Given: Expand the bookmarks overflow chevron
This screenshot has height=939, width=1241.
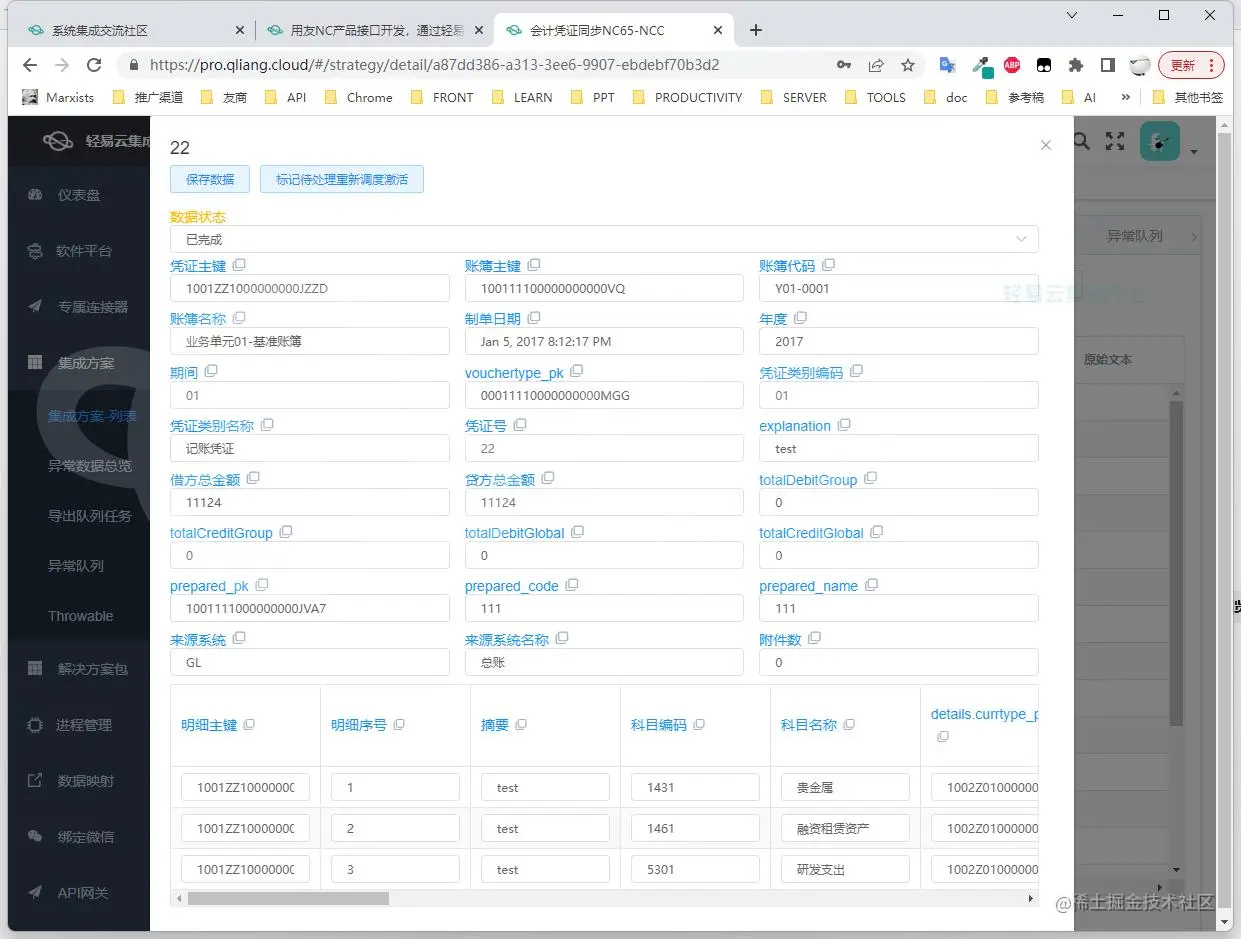Looking at the screenshot, I should (x=1126, y=97).
